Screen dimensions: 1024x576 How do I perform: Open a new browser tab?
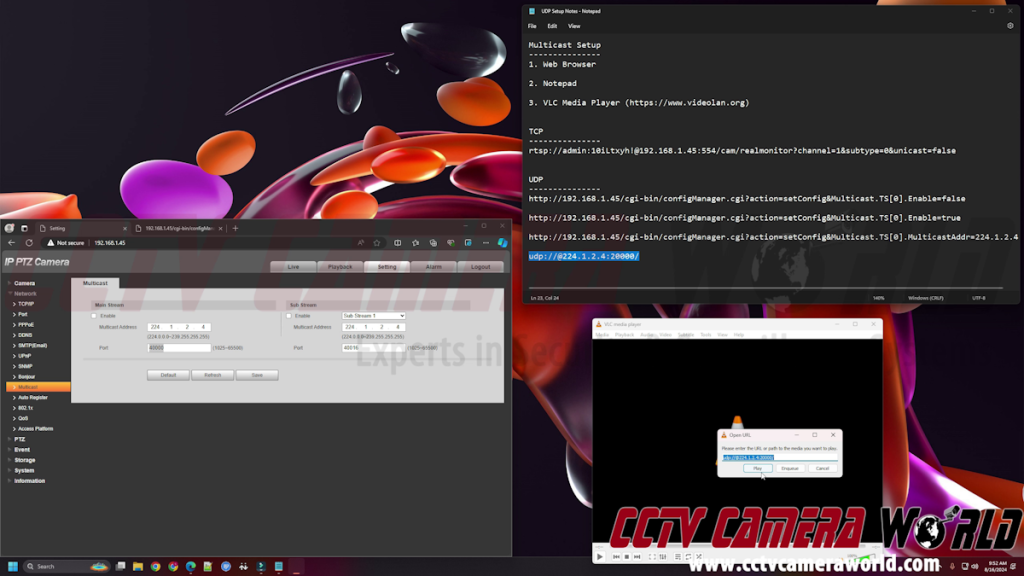(x=235, y=229)
